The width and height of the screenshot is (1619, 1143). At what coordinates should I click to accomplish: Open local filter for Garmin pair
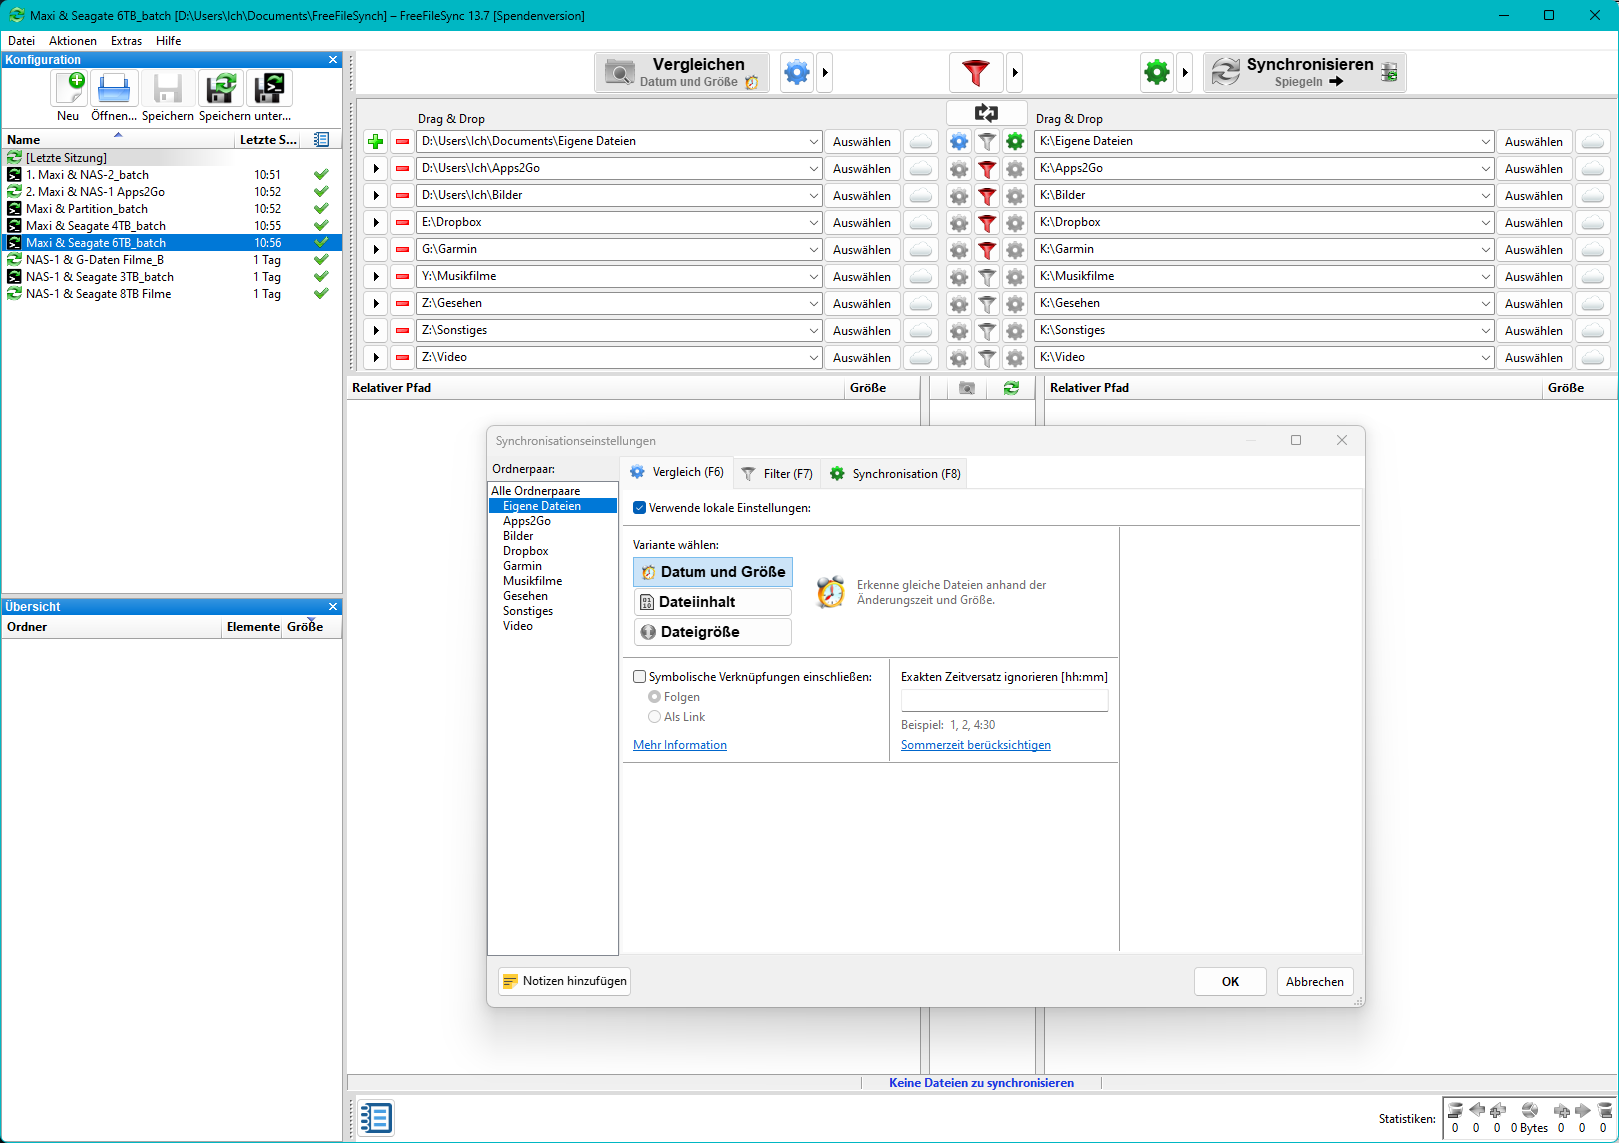point(987,249)
